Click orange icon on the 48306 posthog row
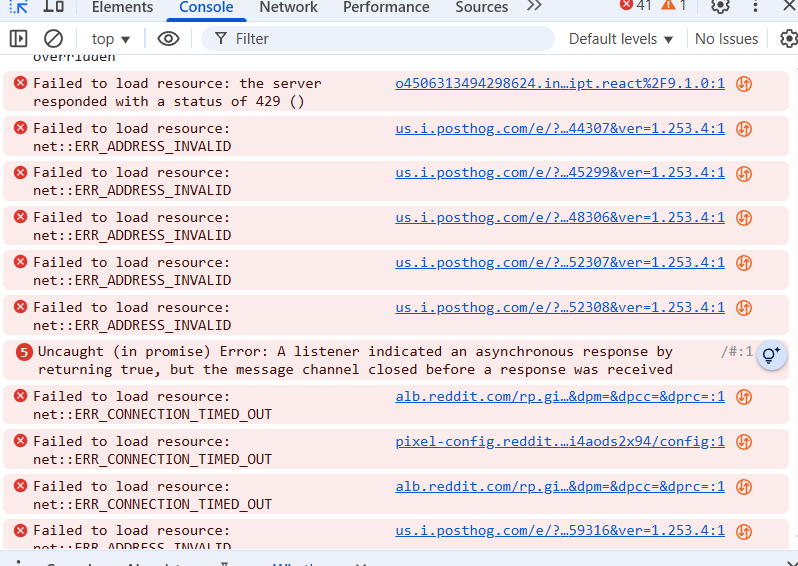This screenshot has height=566, width=798. [744, 218]
